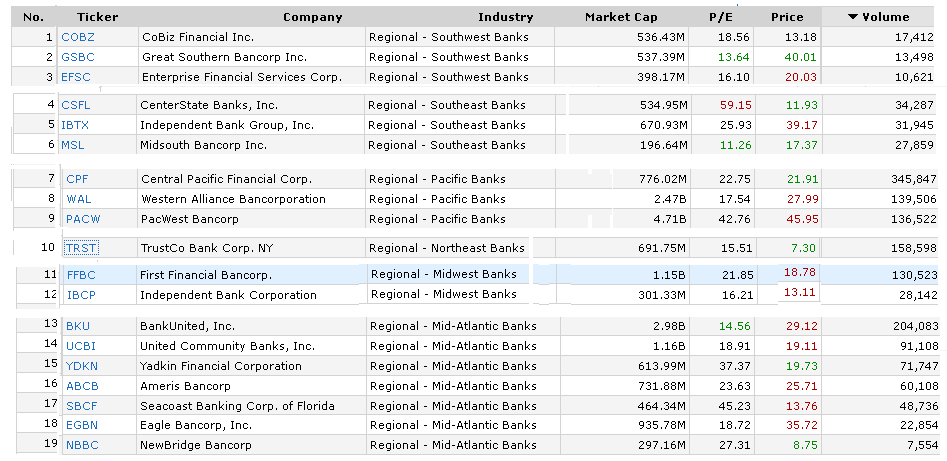Select GSBC price value 40.01
This screenshot has width=947, height=461.
801,57
